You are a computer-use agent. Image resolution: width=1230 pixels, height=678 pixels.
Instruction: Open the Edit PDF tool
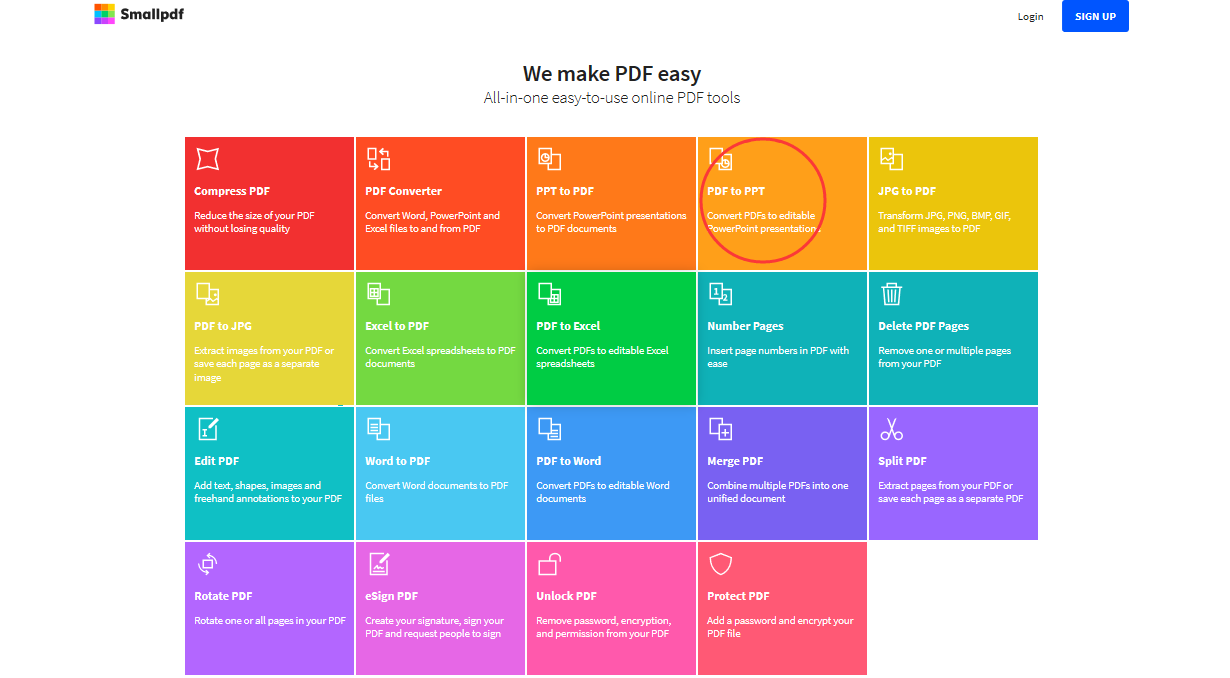(x=207, y=429)
